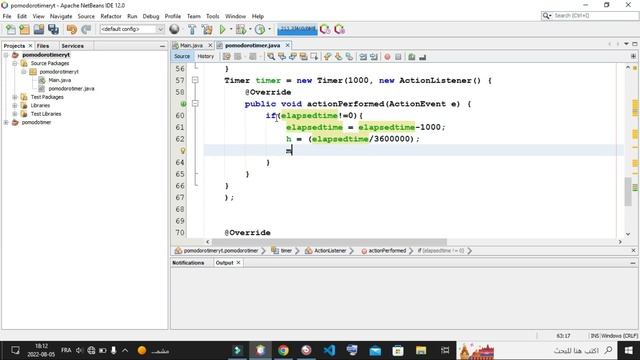
Task: Expand the pomodotimer project node
Action: tap(6, 122)
